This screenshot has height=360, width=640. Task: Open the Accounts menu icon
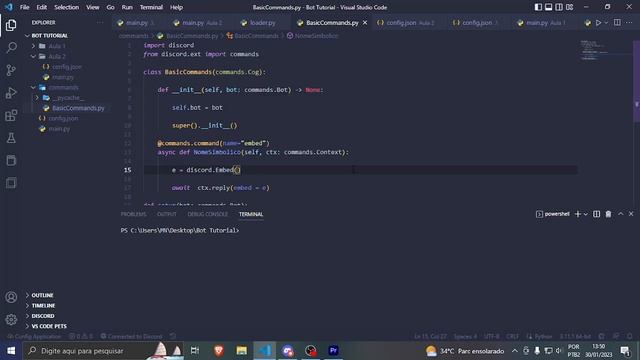click(11, 297)
